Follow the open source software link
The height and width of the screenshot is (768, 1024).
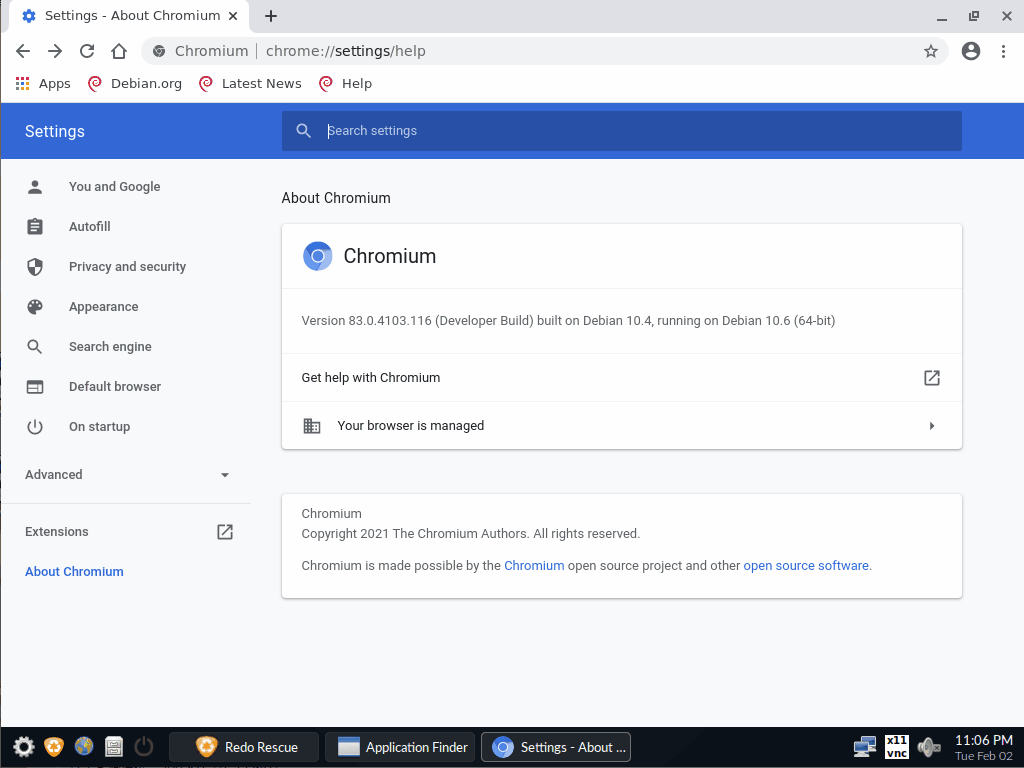806,566
